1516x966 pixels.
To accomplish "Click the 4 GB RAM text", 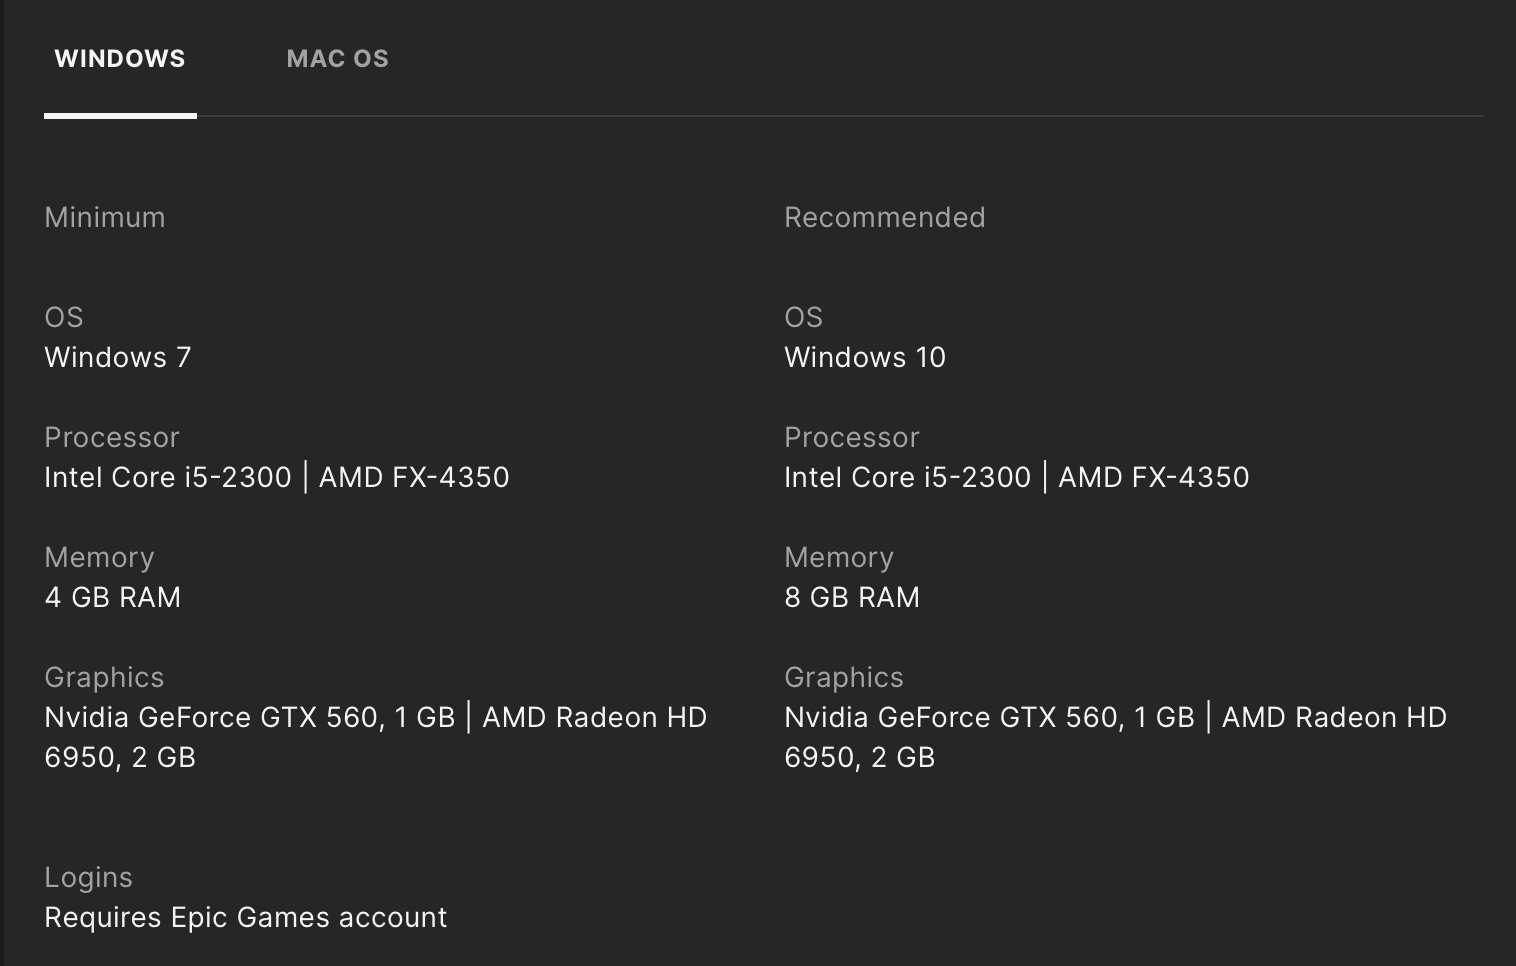I will point(113,598).
